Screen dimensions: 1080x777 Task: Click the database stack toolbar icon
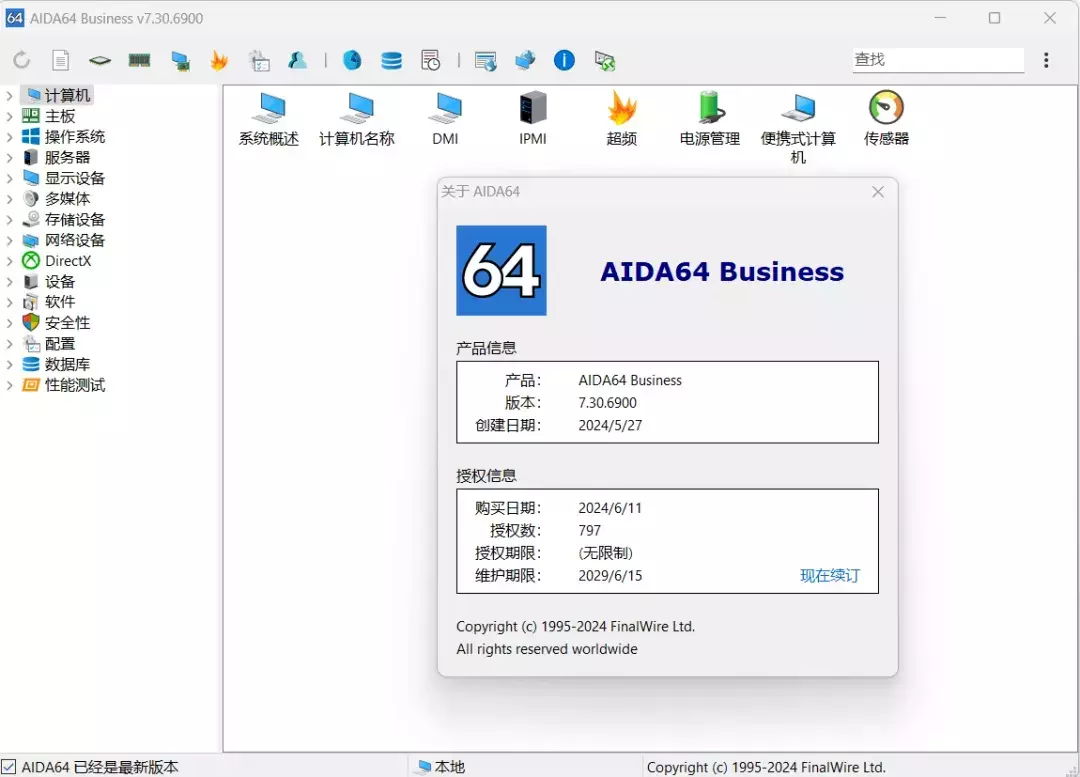[391, 61]
